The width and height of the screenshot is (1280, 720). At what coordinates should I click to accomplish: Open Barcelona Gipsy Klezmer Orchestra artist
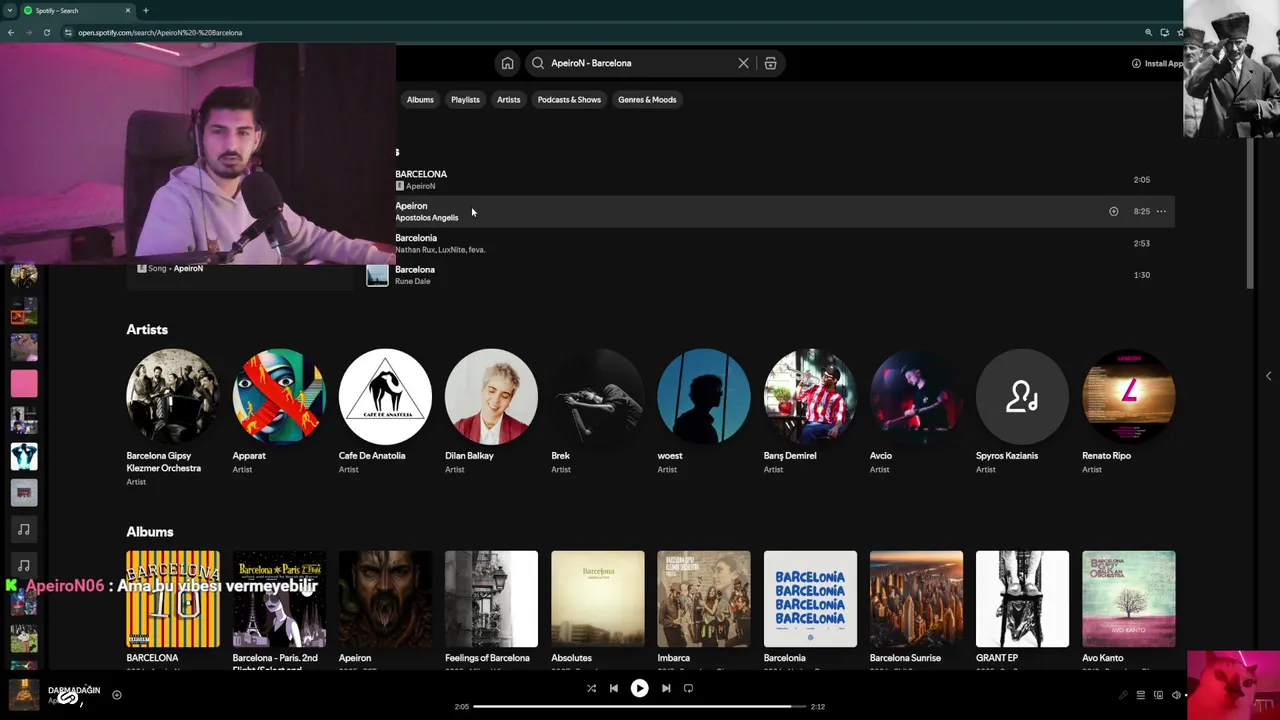click(173, 417)
